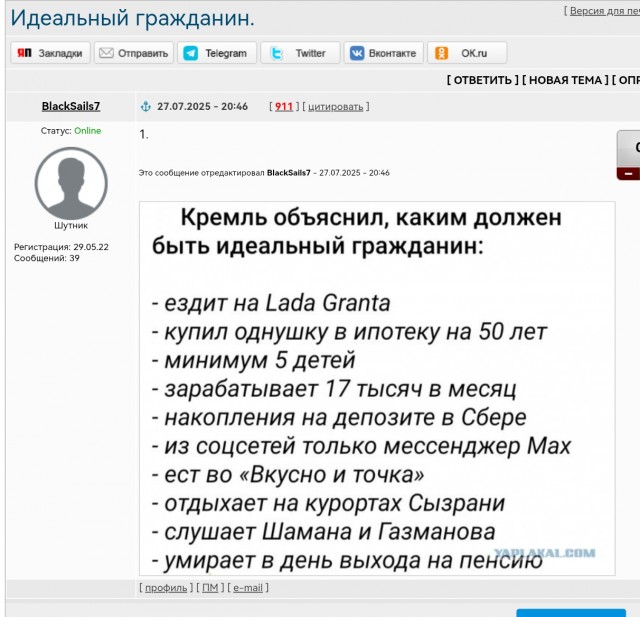Click the BlackSails7 avatar image
640x617 pixels.
click(71, 184)
